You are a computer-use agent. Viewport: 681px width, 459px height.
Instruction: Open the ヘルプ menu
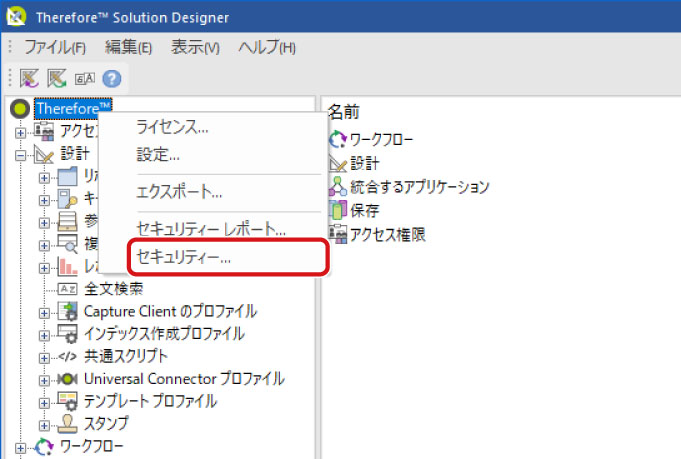pos(267,47)
